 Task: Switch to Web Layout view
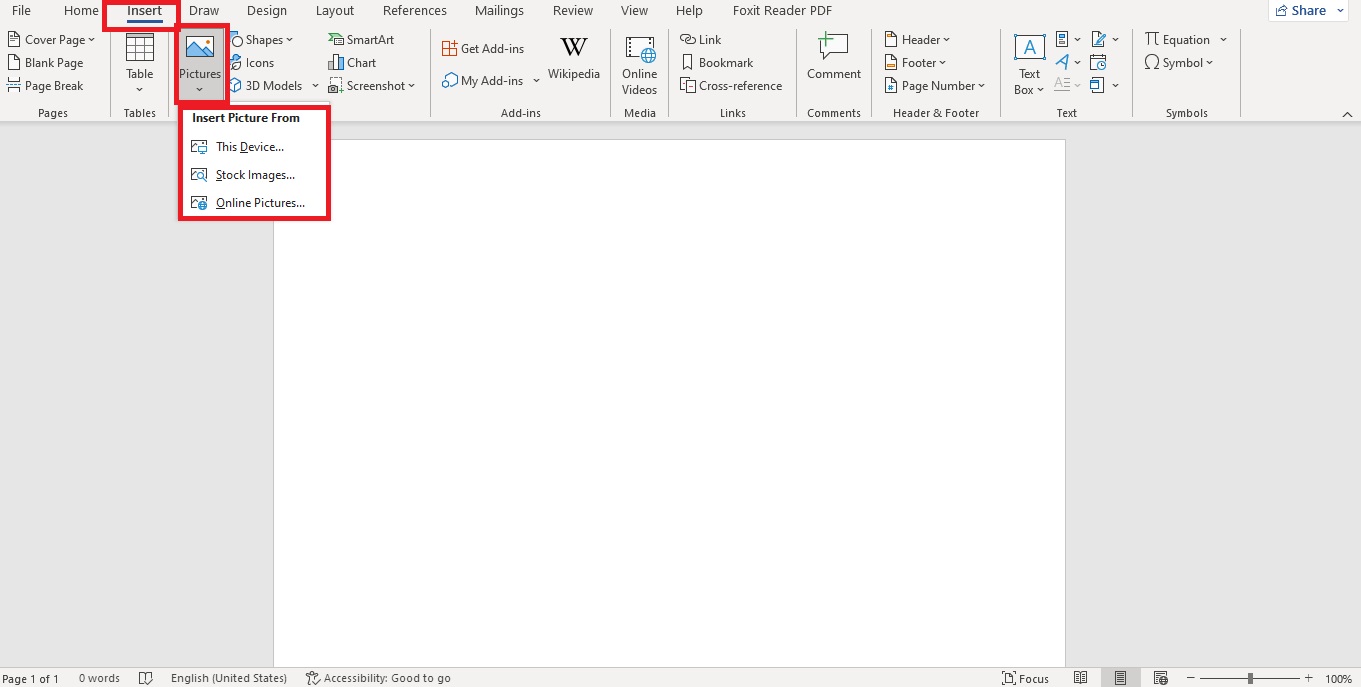coord(1160,677)
